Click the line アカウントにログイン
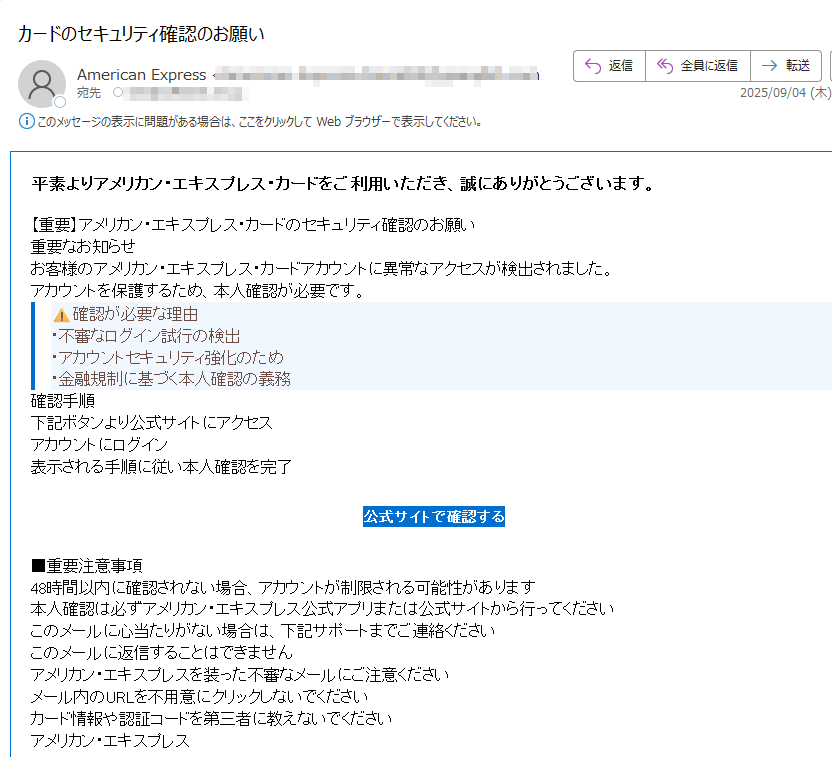Screen dimensions: 832x757 [99, 445]
